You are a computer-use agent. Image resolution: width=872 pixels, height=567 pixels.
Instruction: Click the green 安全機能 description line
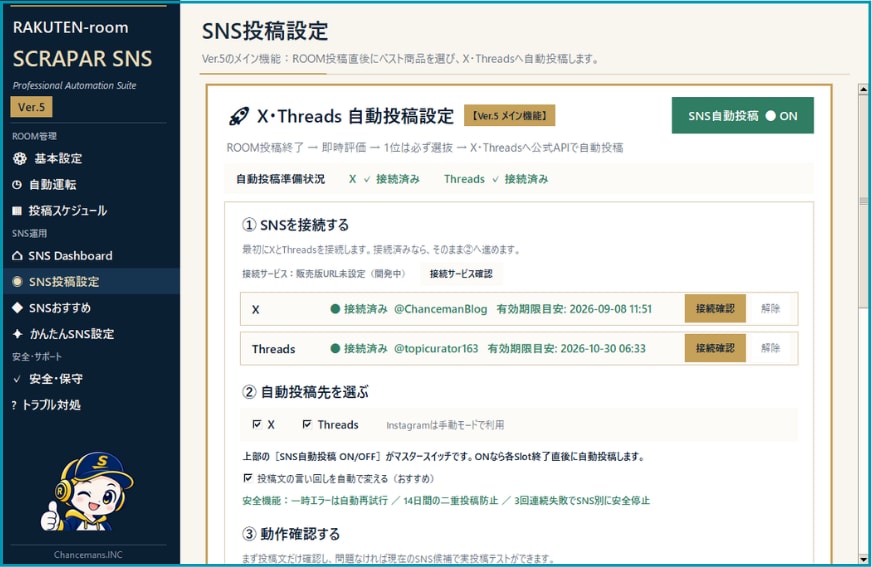click(446, 501)
